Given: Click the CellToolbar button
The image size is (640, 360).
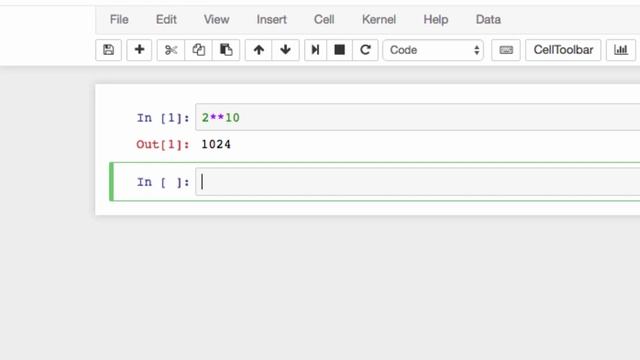Looking at the screenshot, I should [563, 50].
